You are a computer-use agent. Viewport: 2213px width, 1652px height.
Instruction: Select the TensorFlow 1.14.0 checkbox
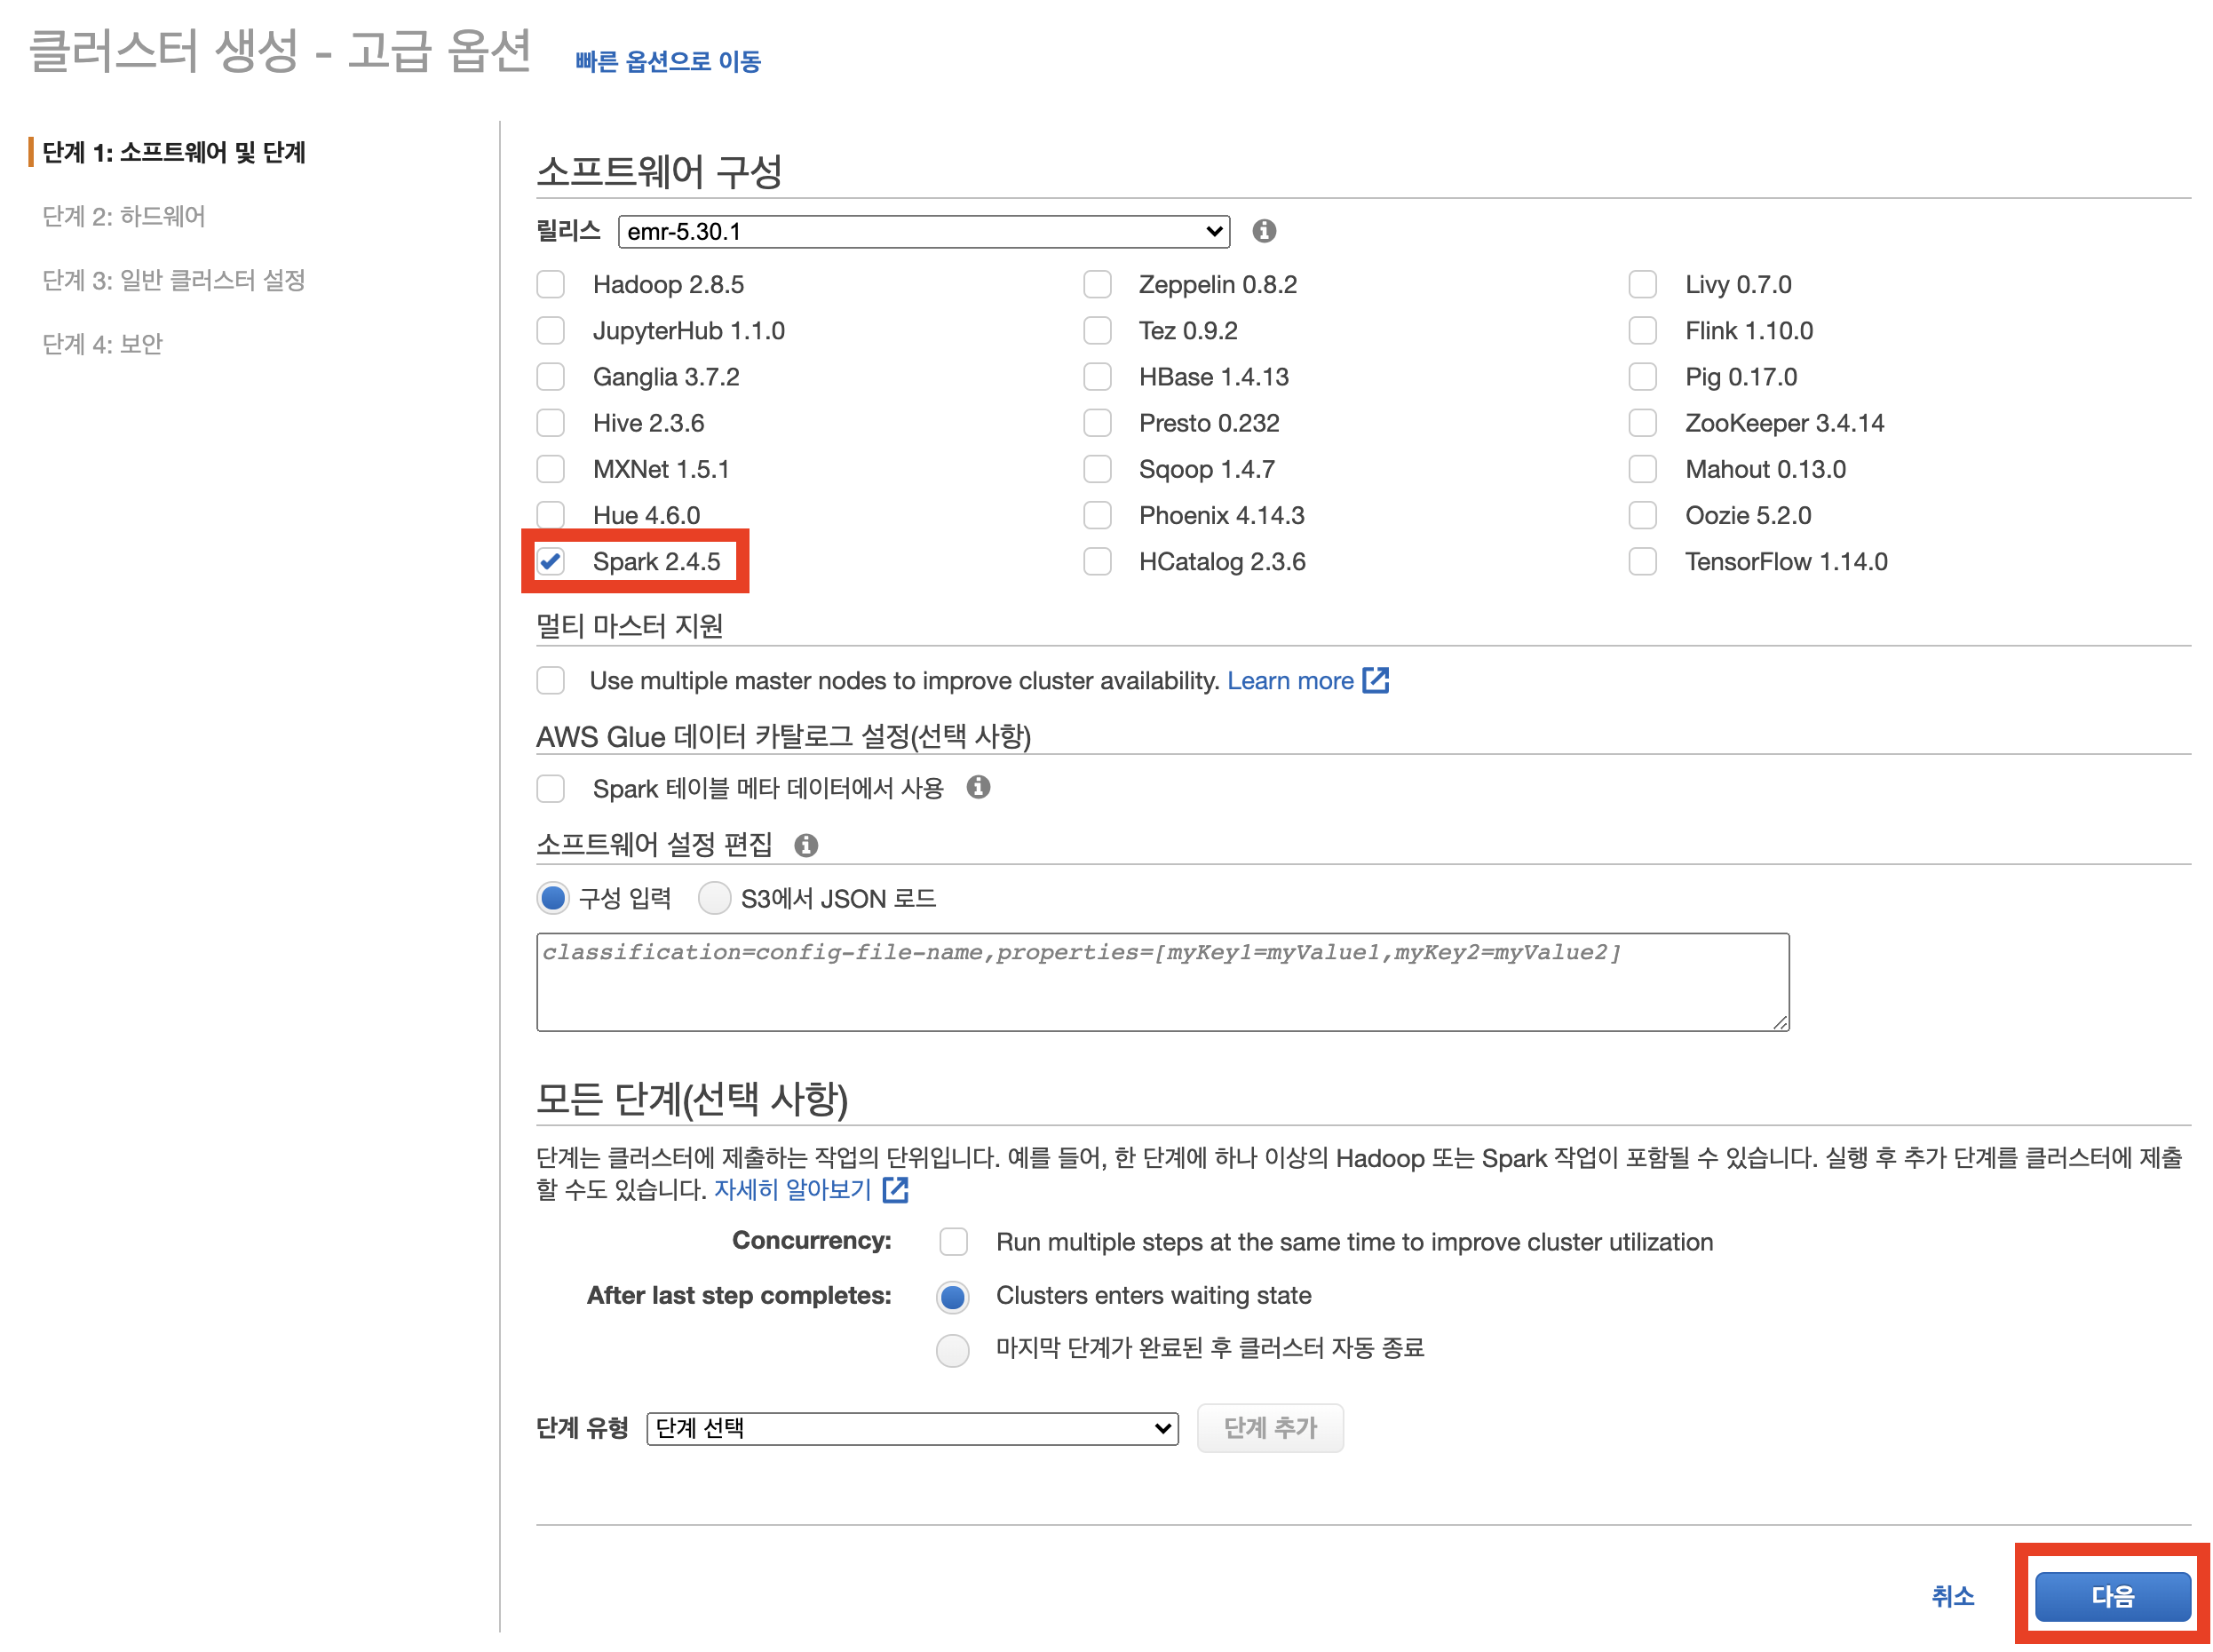(x=1642, y=561)
